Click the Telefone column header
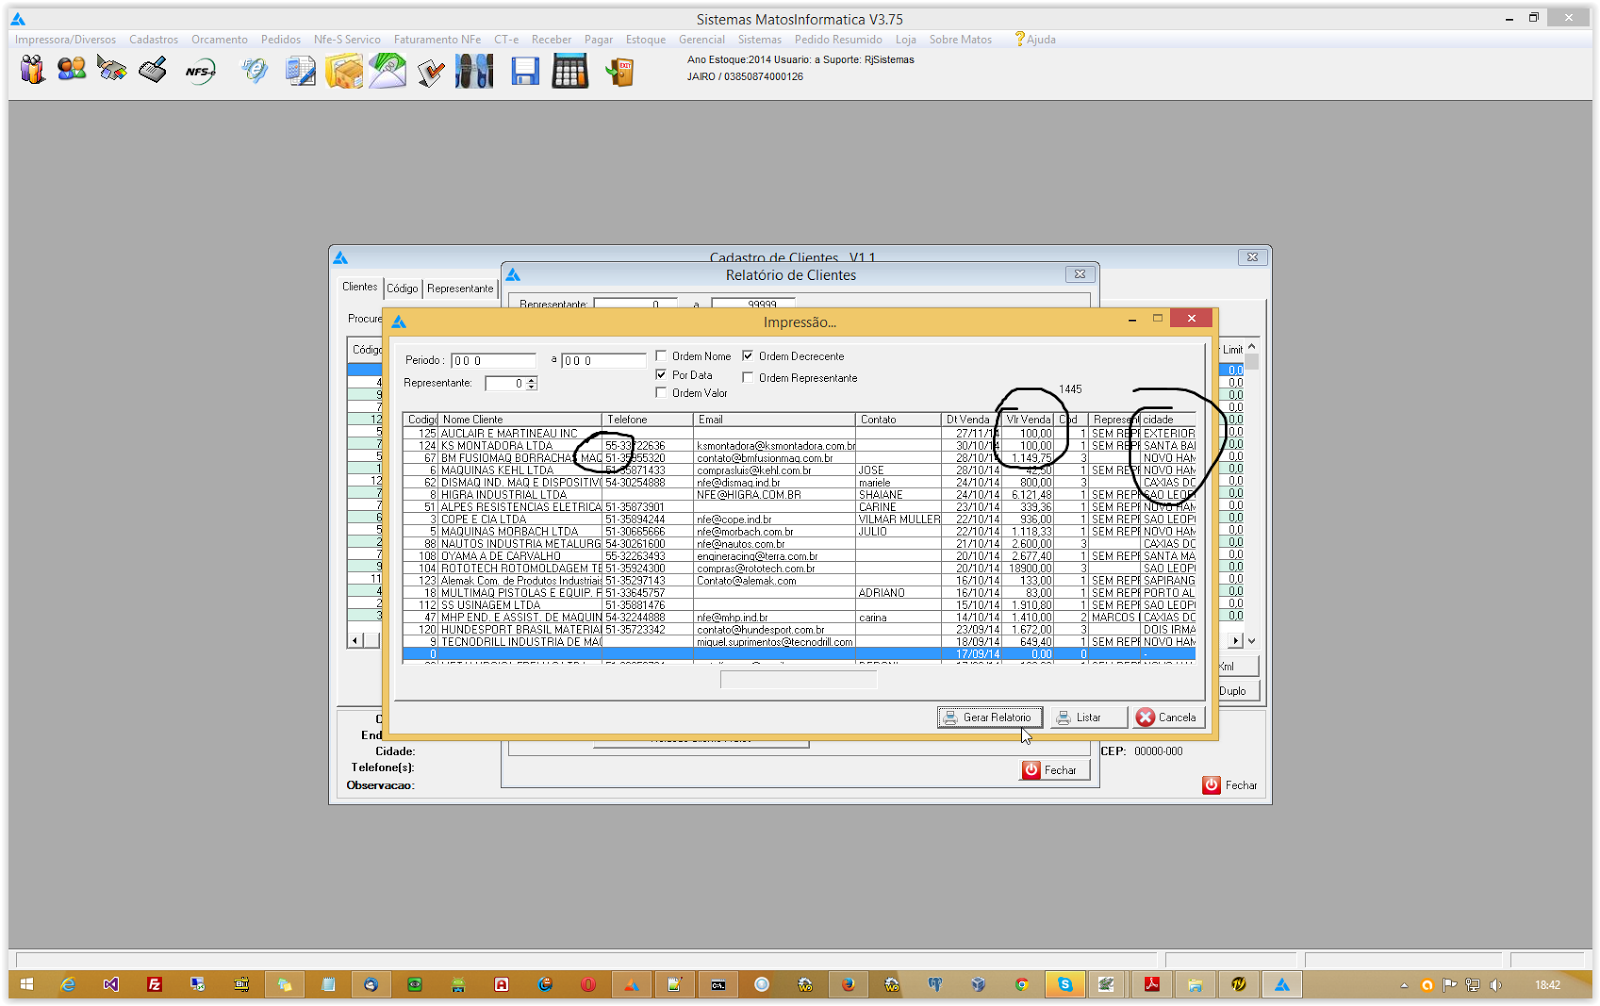The height and width of the screenshot is (1006, 1600). 648,419
